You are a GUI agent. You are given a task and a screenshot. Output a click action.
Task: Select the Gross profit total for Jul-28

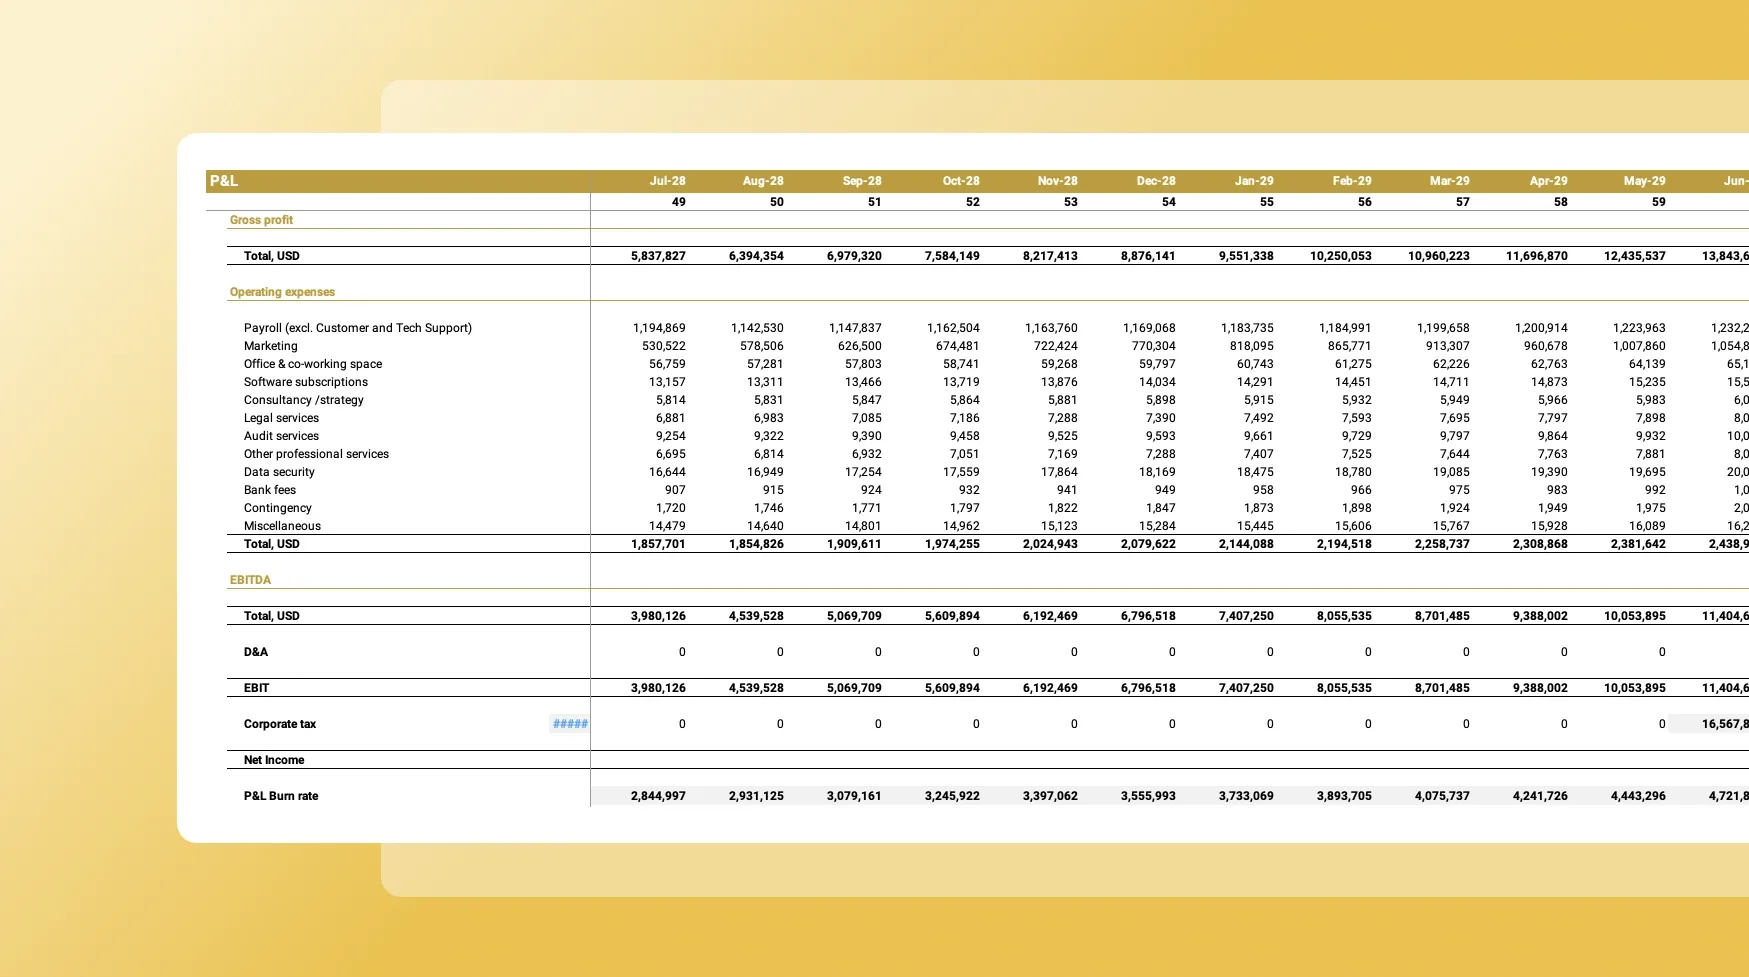(658, 256)
